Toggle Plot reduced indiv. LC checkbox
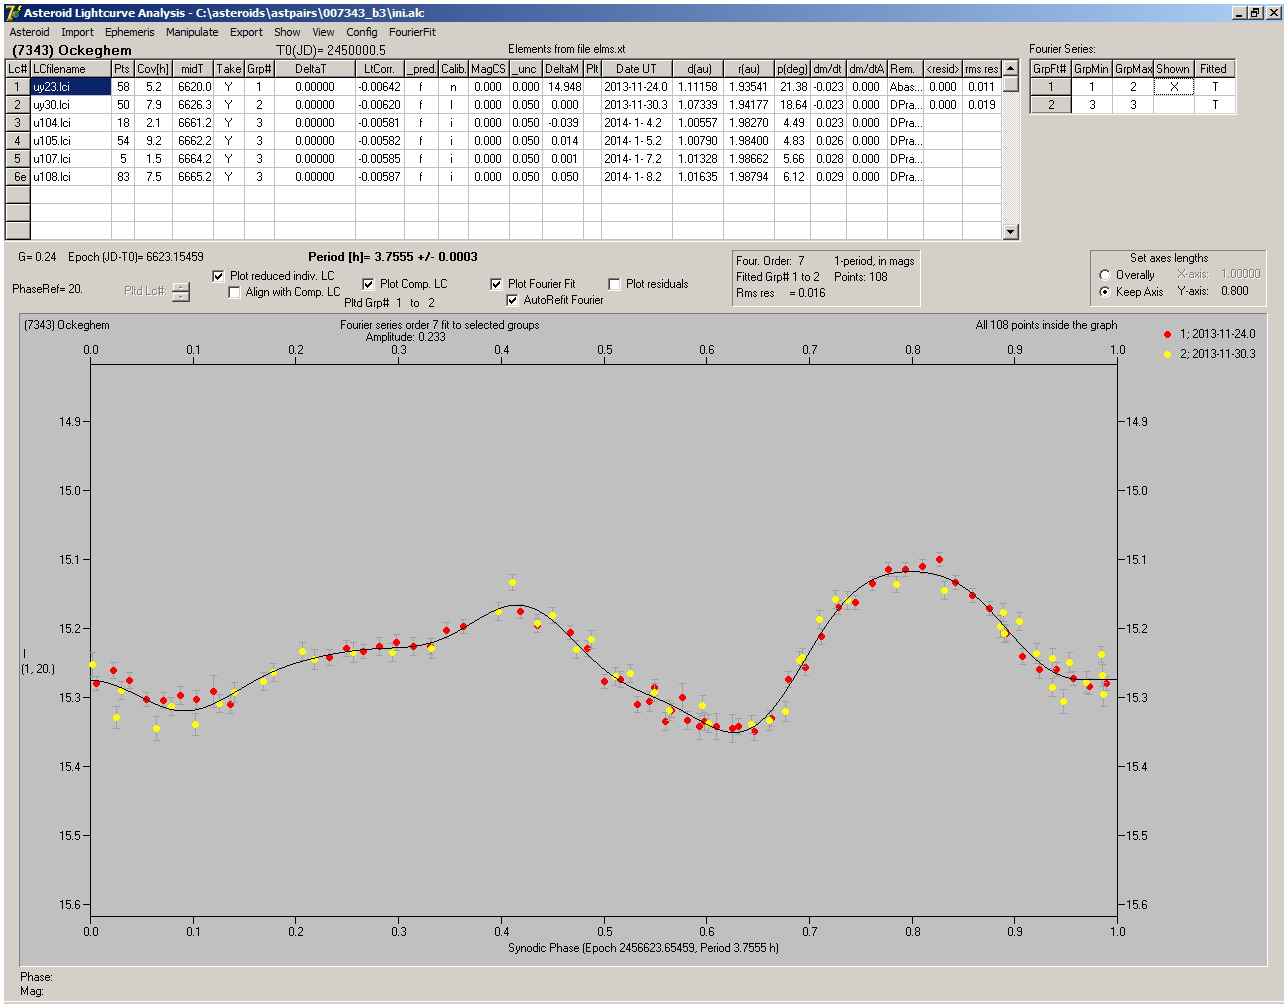The image size is (1288, 1004). pos(219,275)
